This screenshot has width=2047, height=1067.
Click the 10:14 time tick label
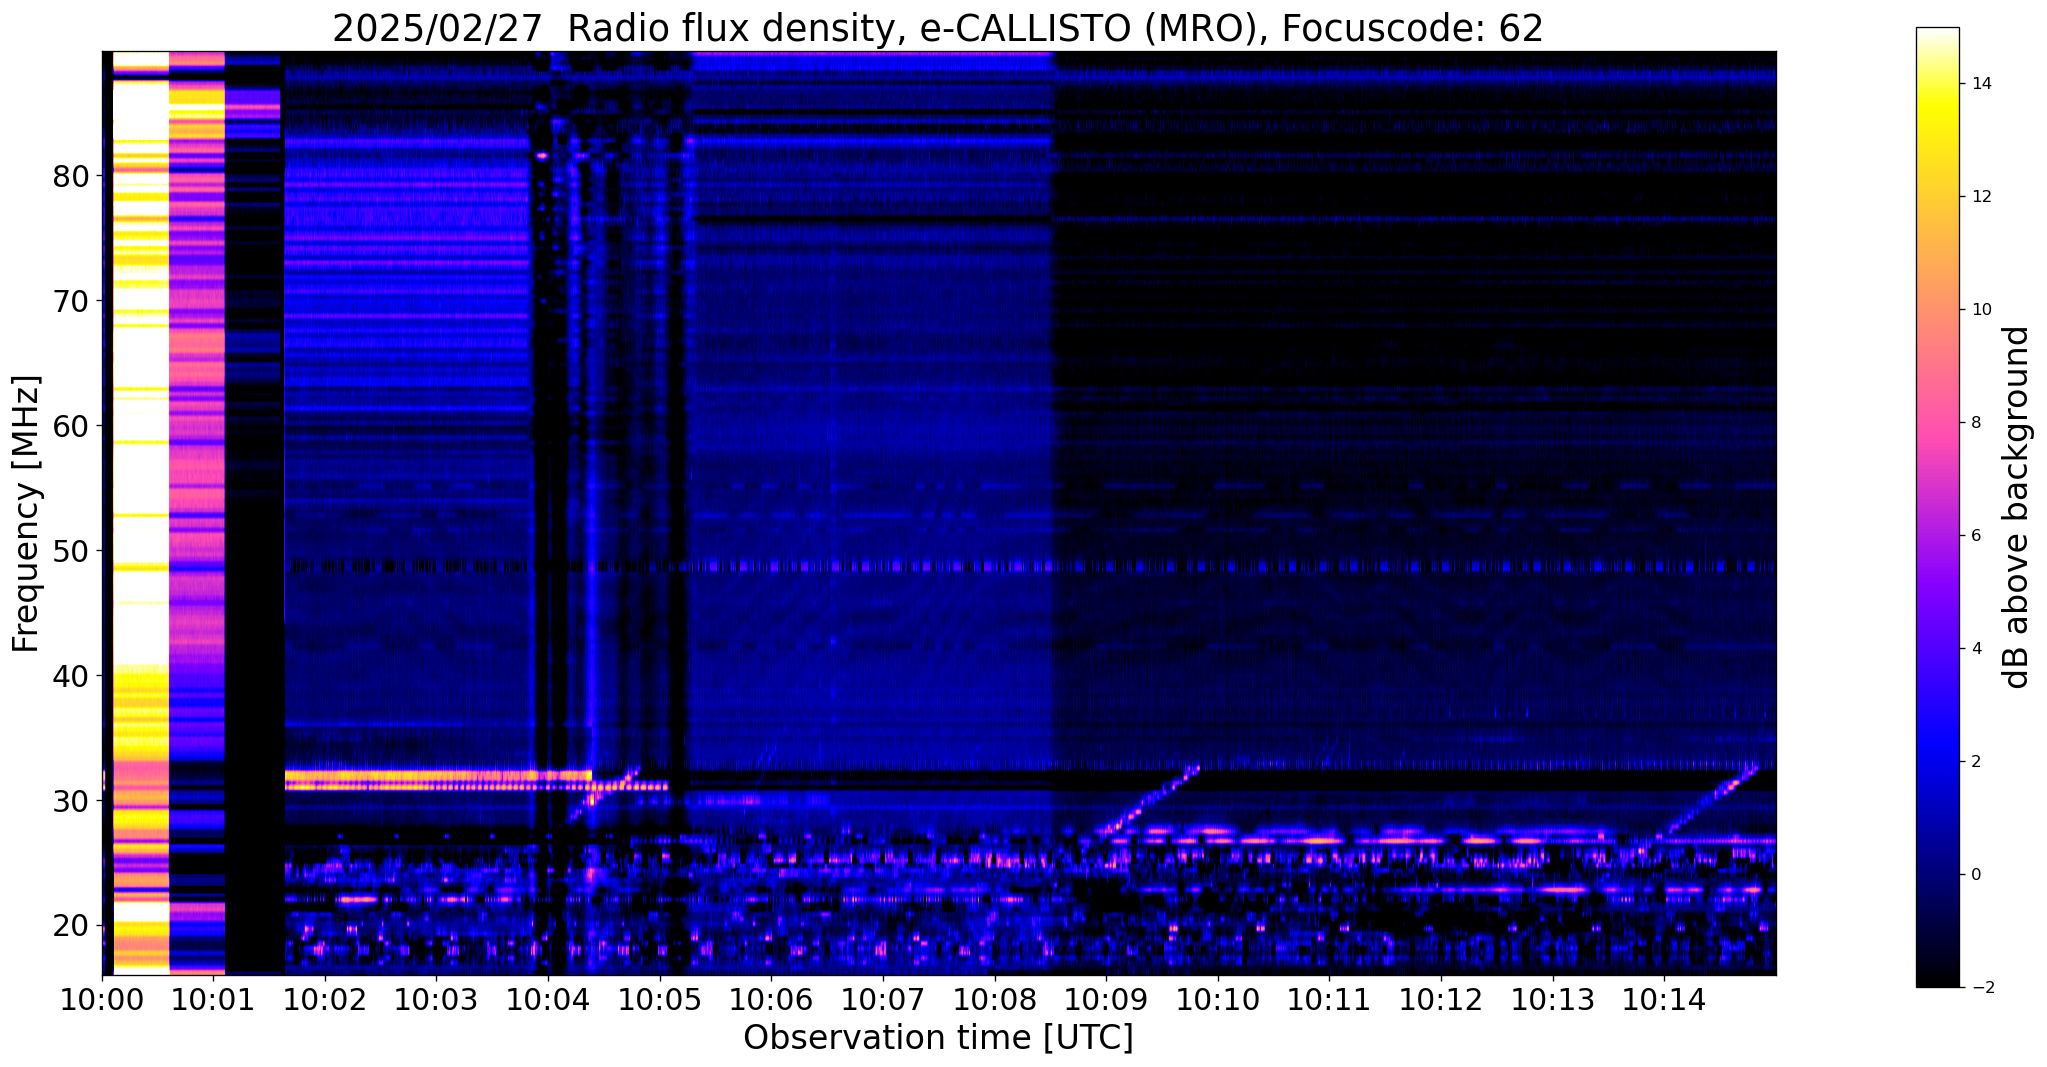[x=1664, y=1000]
